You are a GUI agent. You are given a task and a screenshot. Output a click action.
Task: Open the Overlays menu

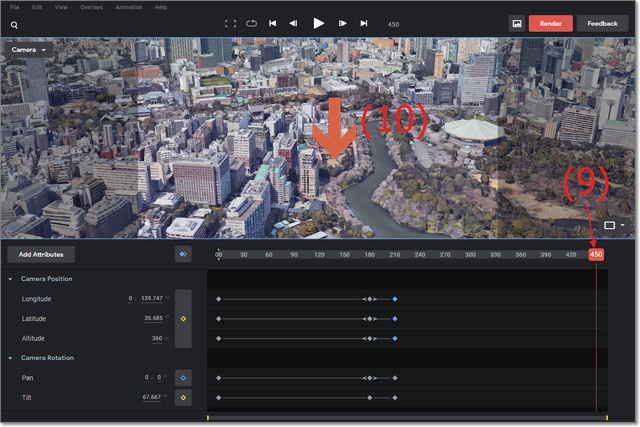(92, 7)
